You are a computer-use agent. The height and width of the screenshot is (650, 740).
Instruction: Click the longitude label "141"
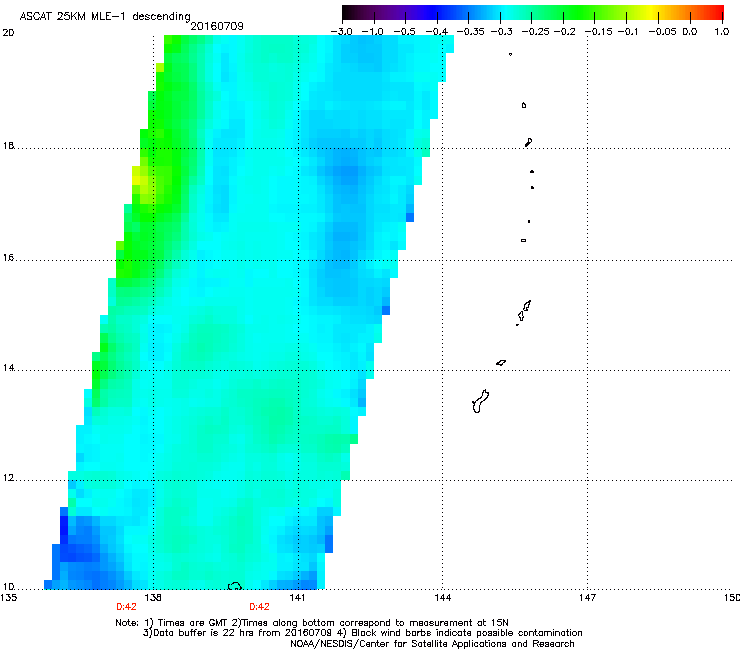[297, 598]
